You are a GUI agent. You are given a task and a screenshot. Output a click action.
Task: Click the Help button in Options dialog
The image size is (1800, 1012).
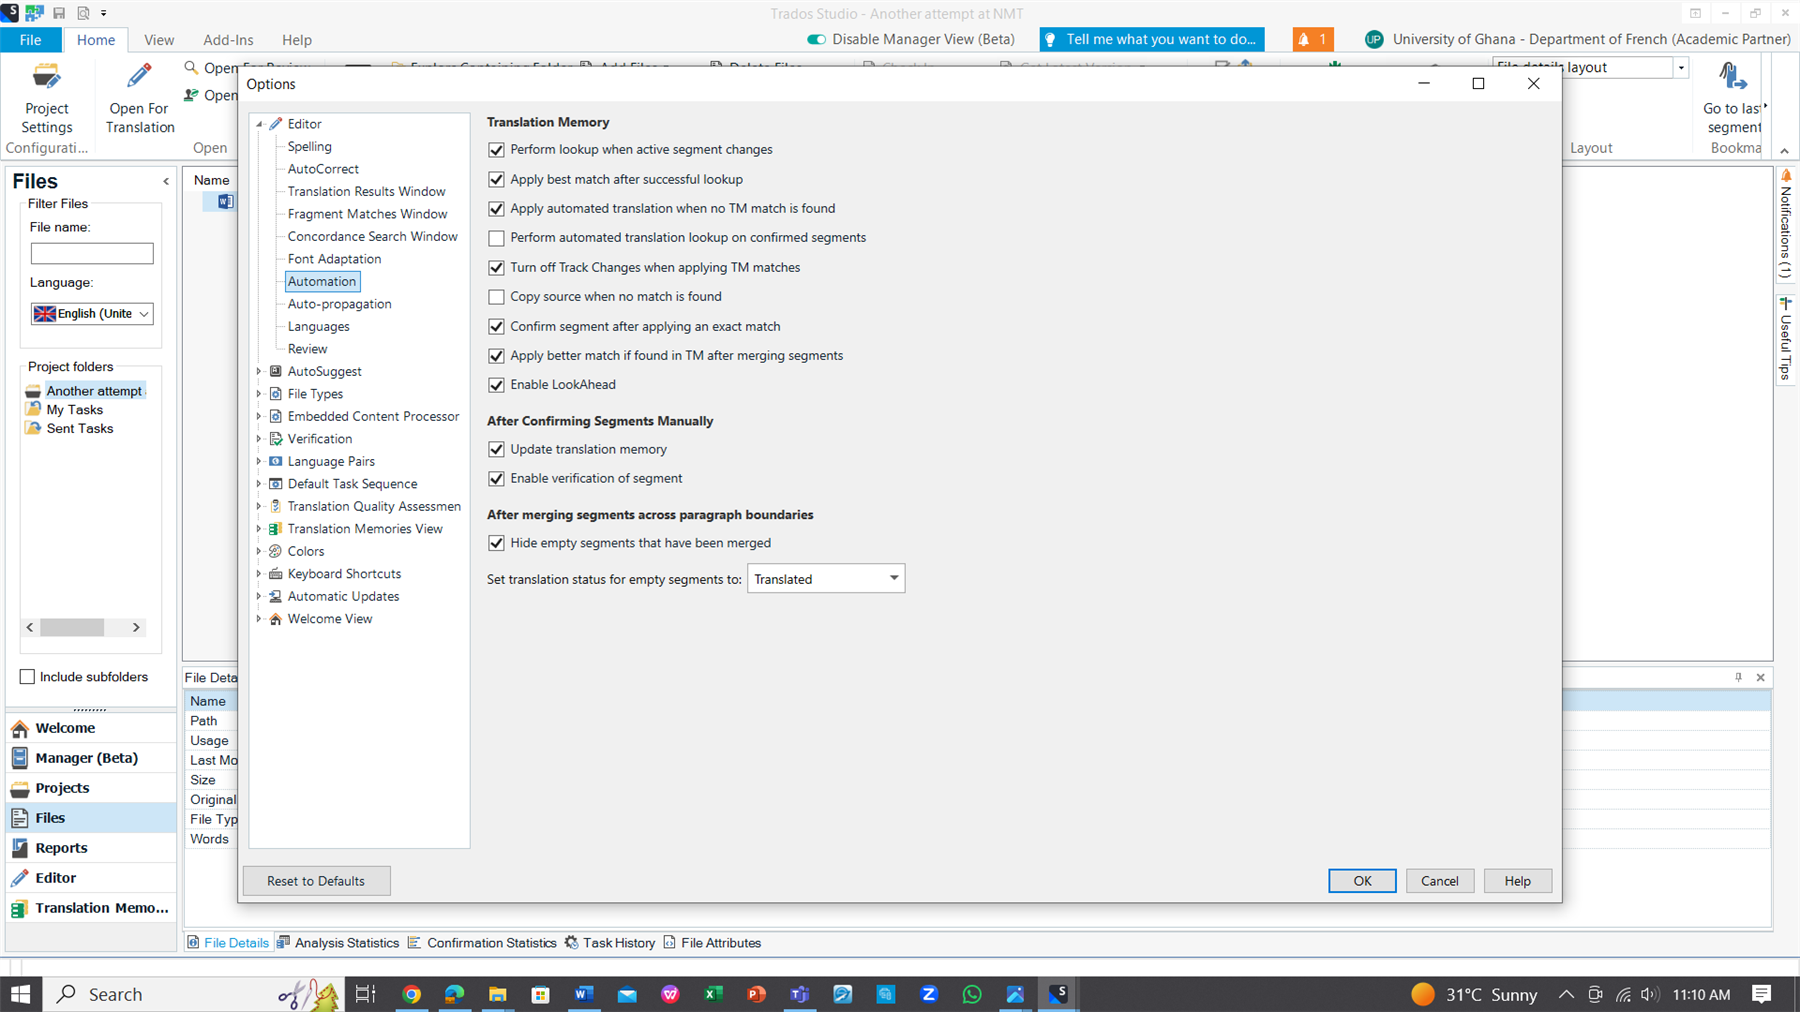[1518, 881]
